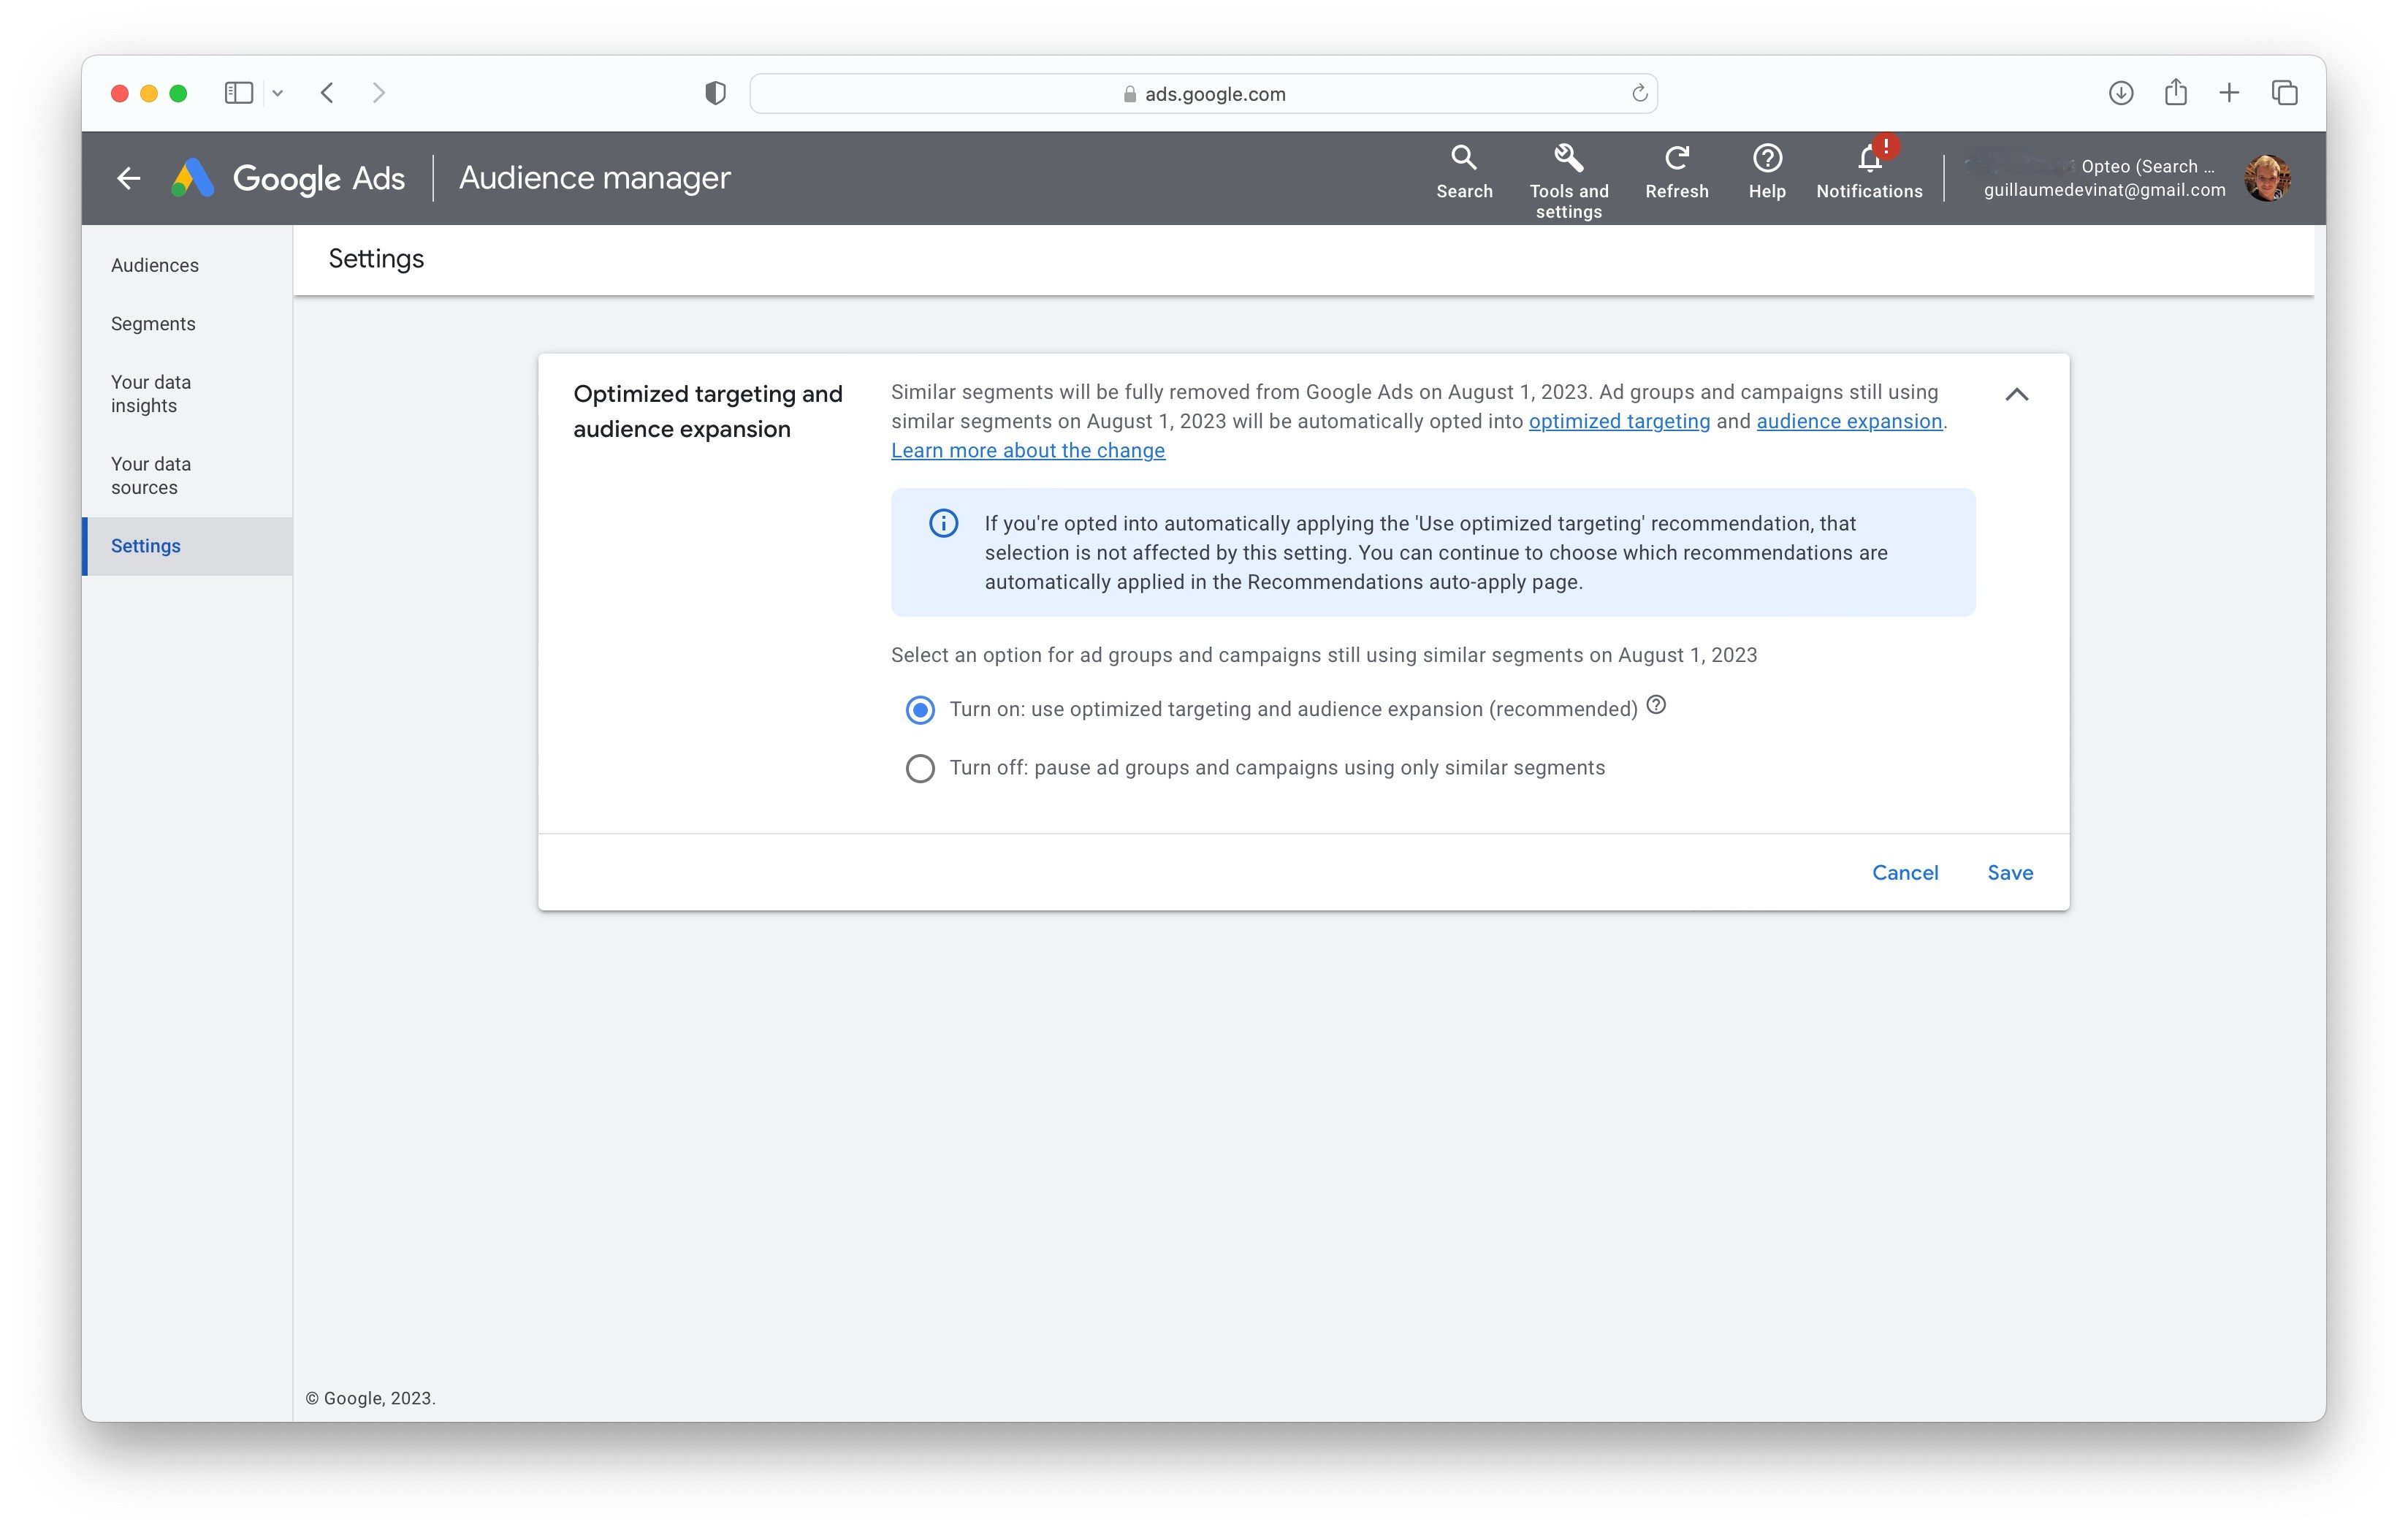Click the user profile avatar
This screenshot has width=2408, height=1530.
[2266, 178]
